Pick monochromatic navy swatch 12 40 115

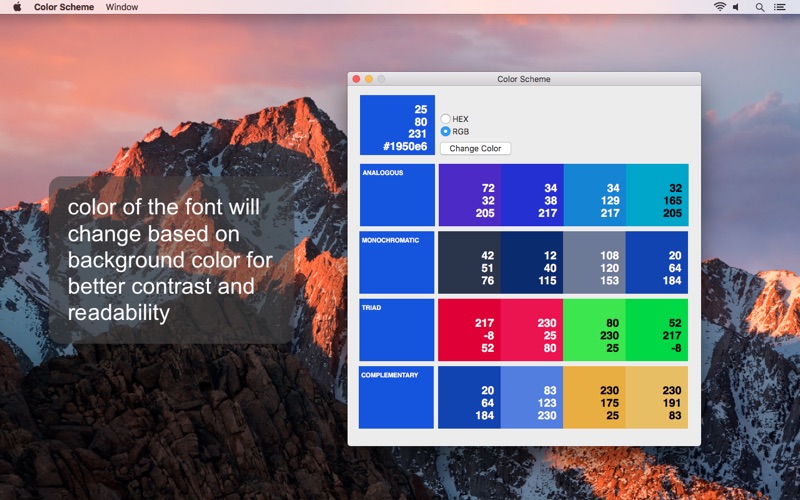532,262
